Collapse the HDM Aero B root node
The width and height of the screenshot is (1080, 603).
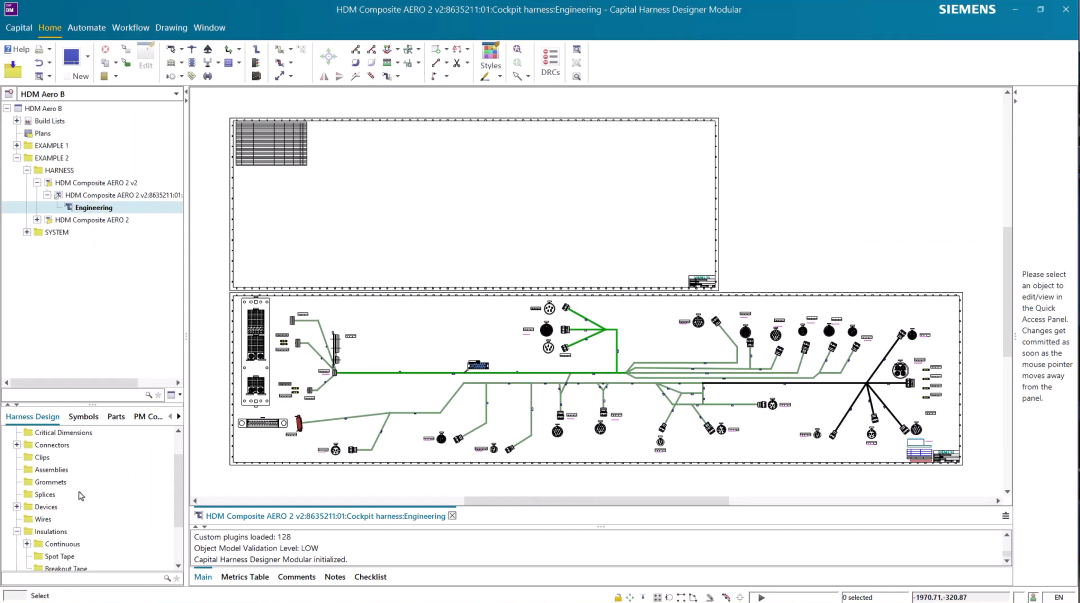click(x=7, y=108)
